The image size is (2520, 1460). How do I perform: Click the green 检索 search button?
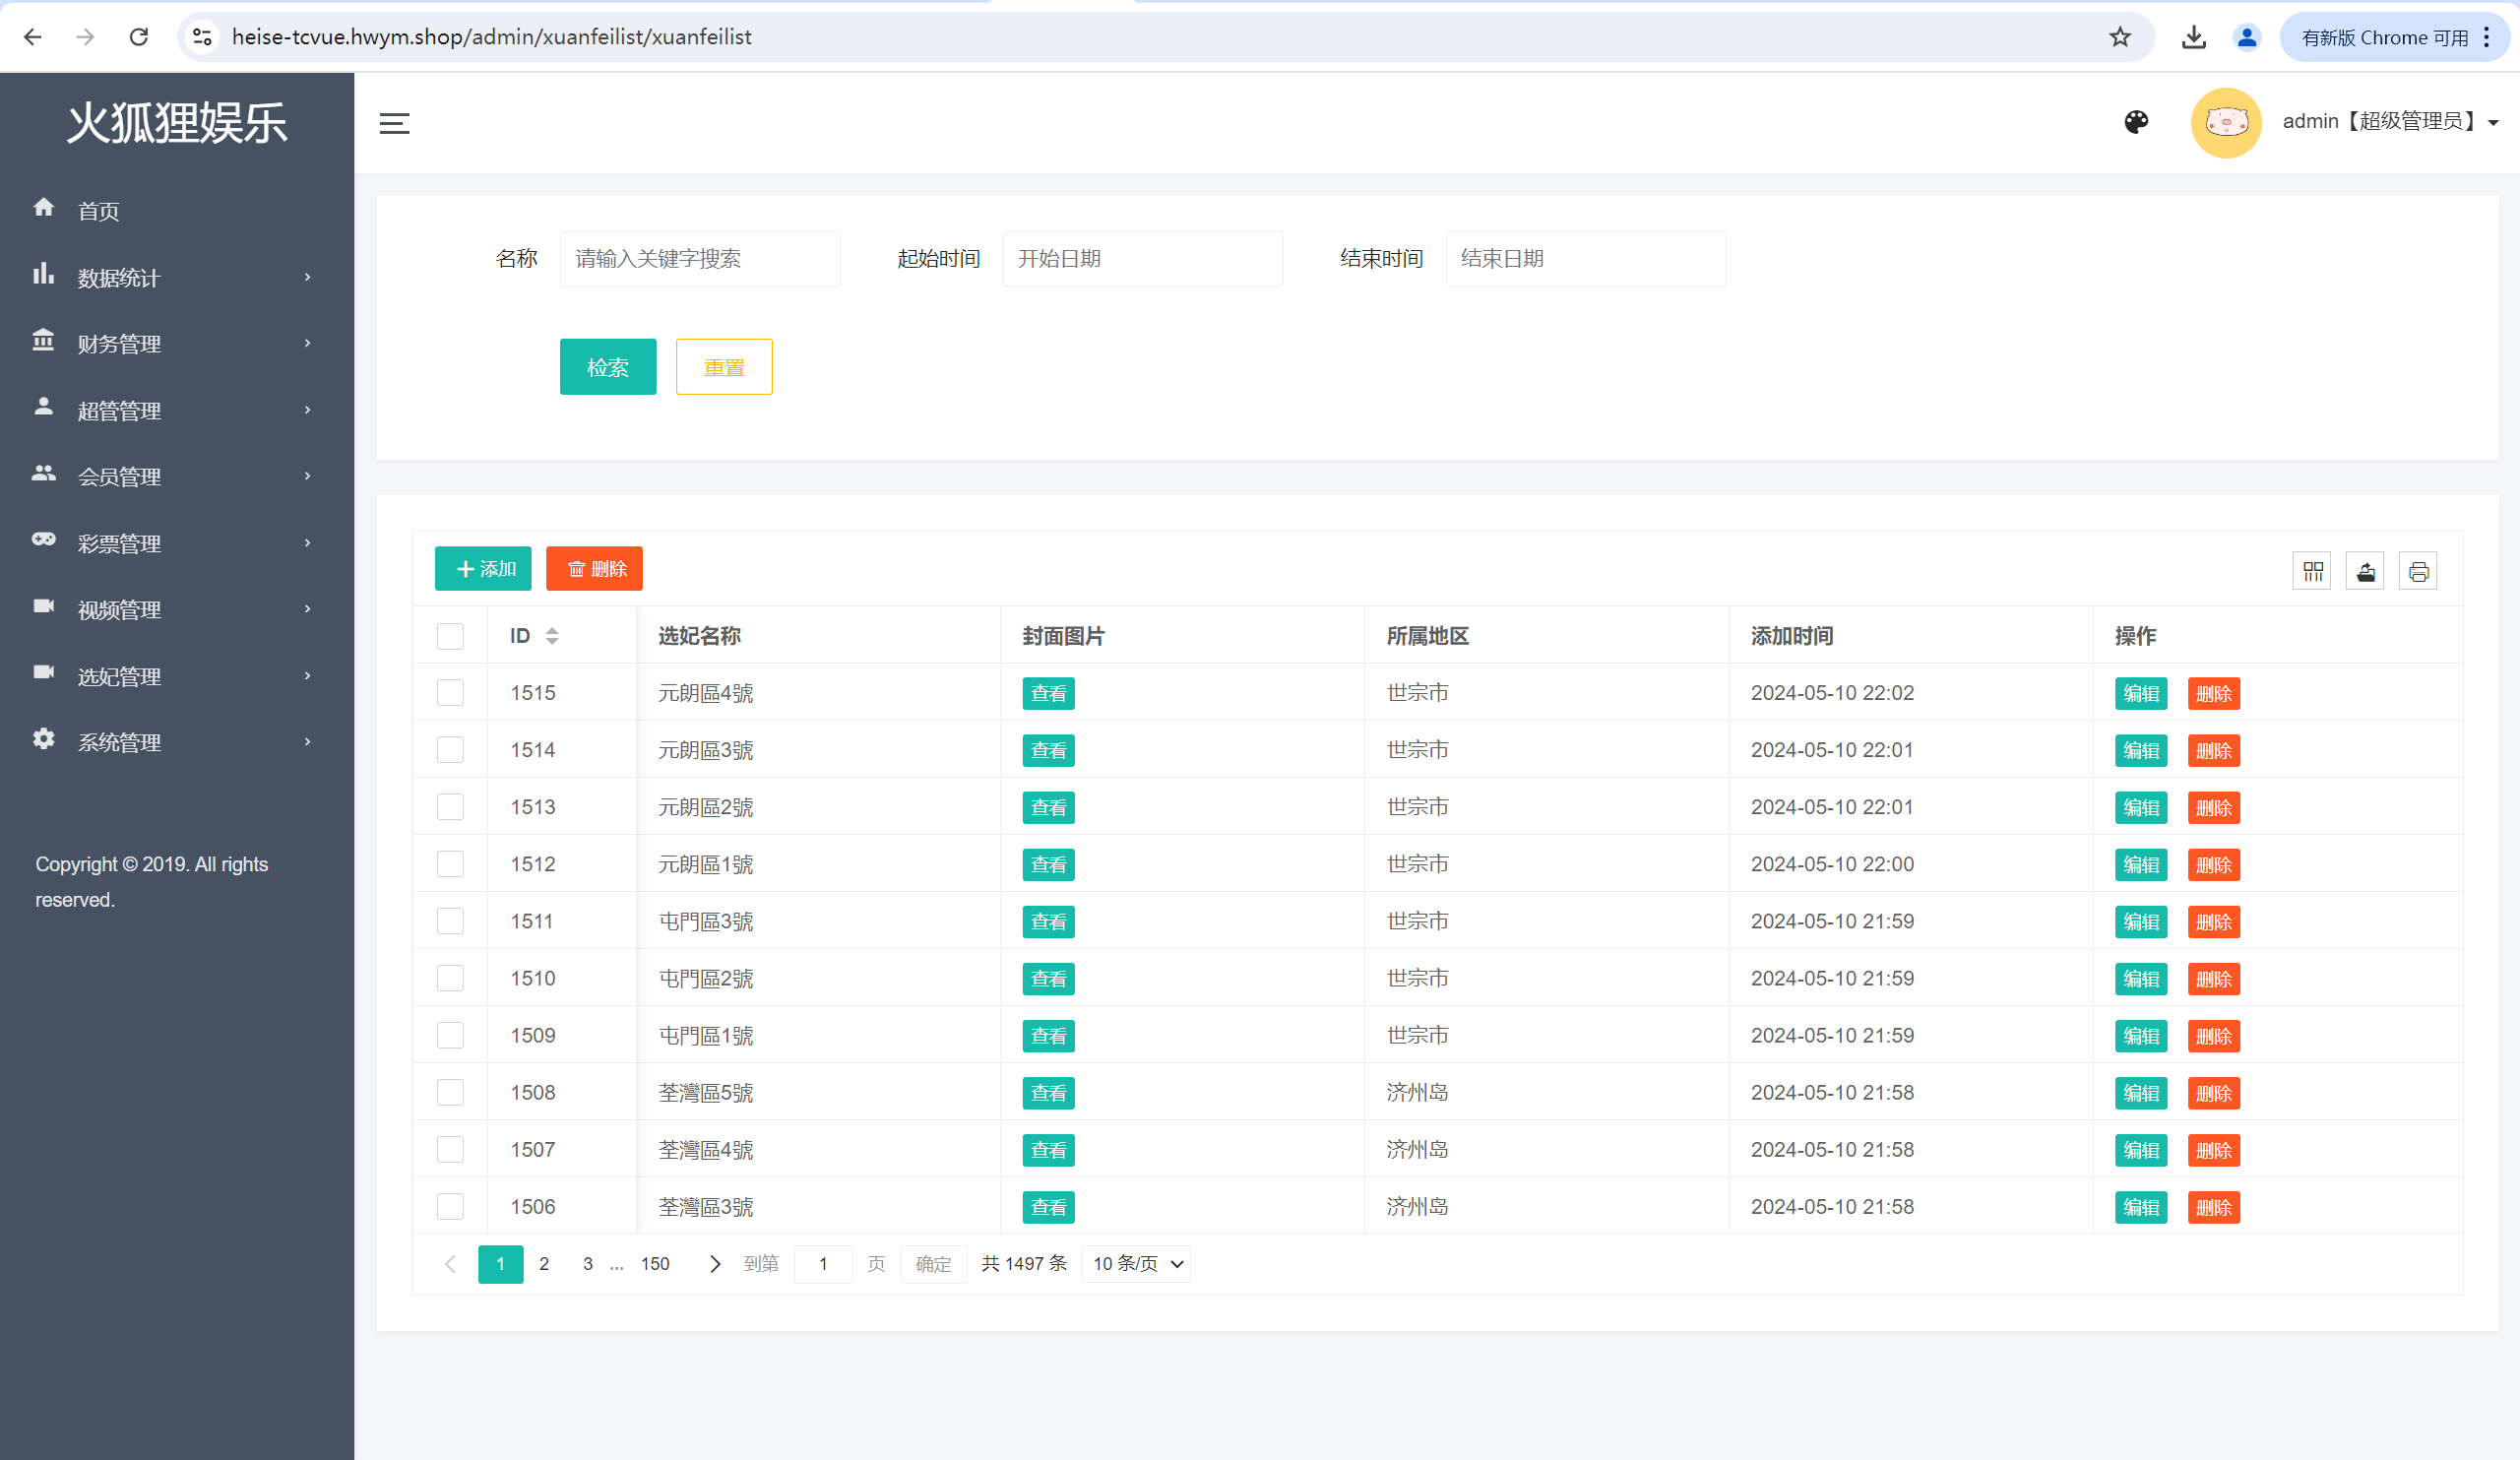(x=607, y=367)
